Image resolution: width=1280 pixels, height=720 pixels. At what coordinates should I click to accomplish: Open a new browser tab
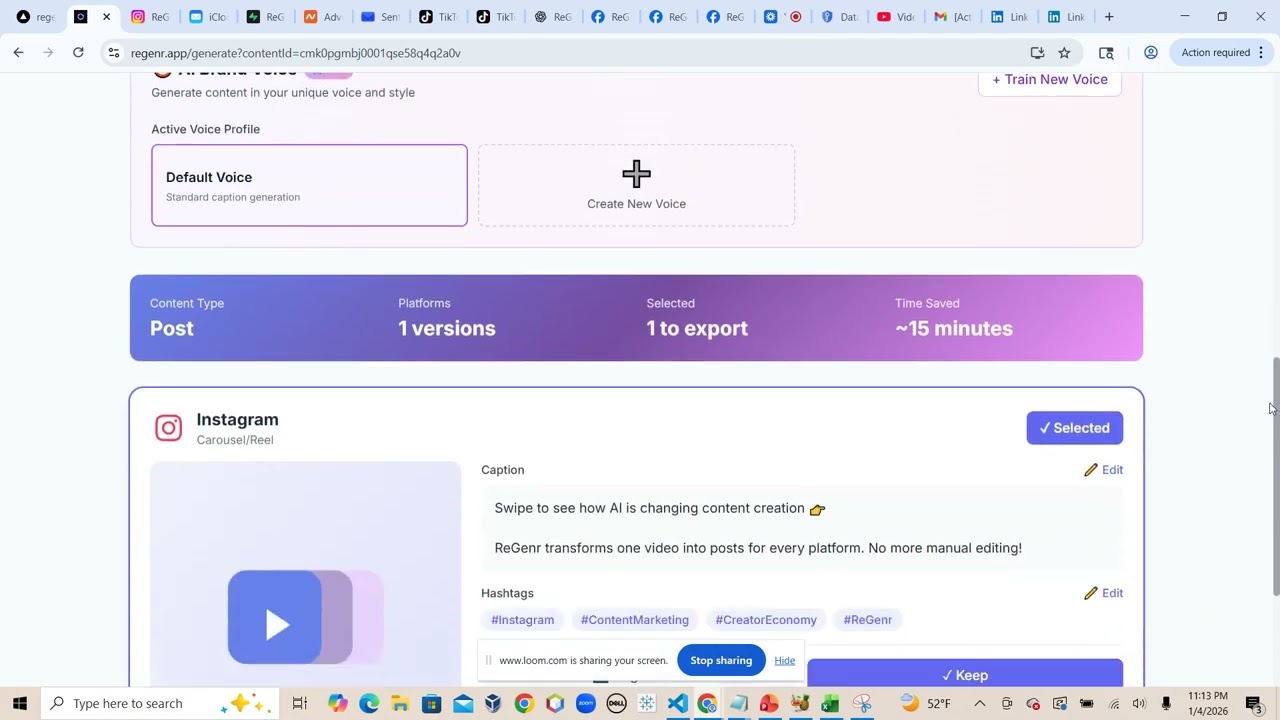tap(1109, 17)
